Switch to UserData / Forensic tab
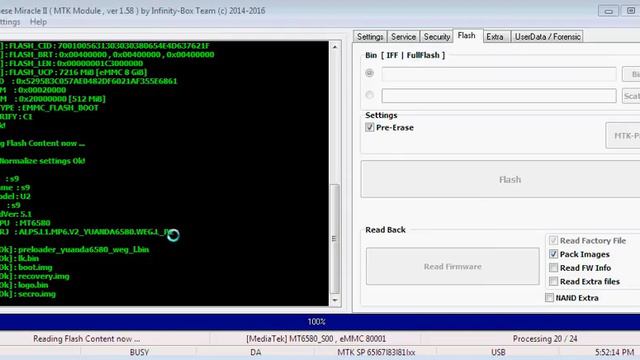This screenshot has height=360, width=640. (x=547, y=37)
